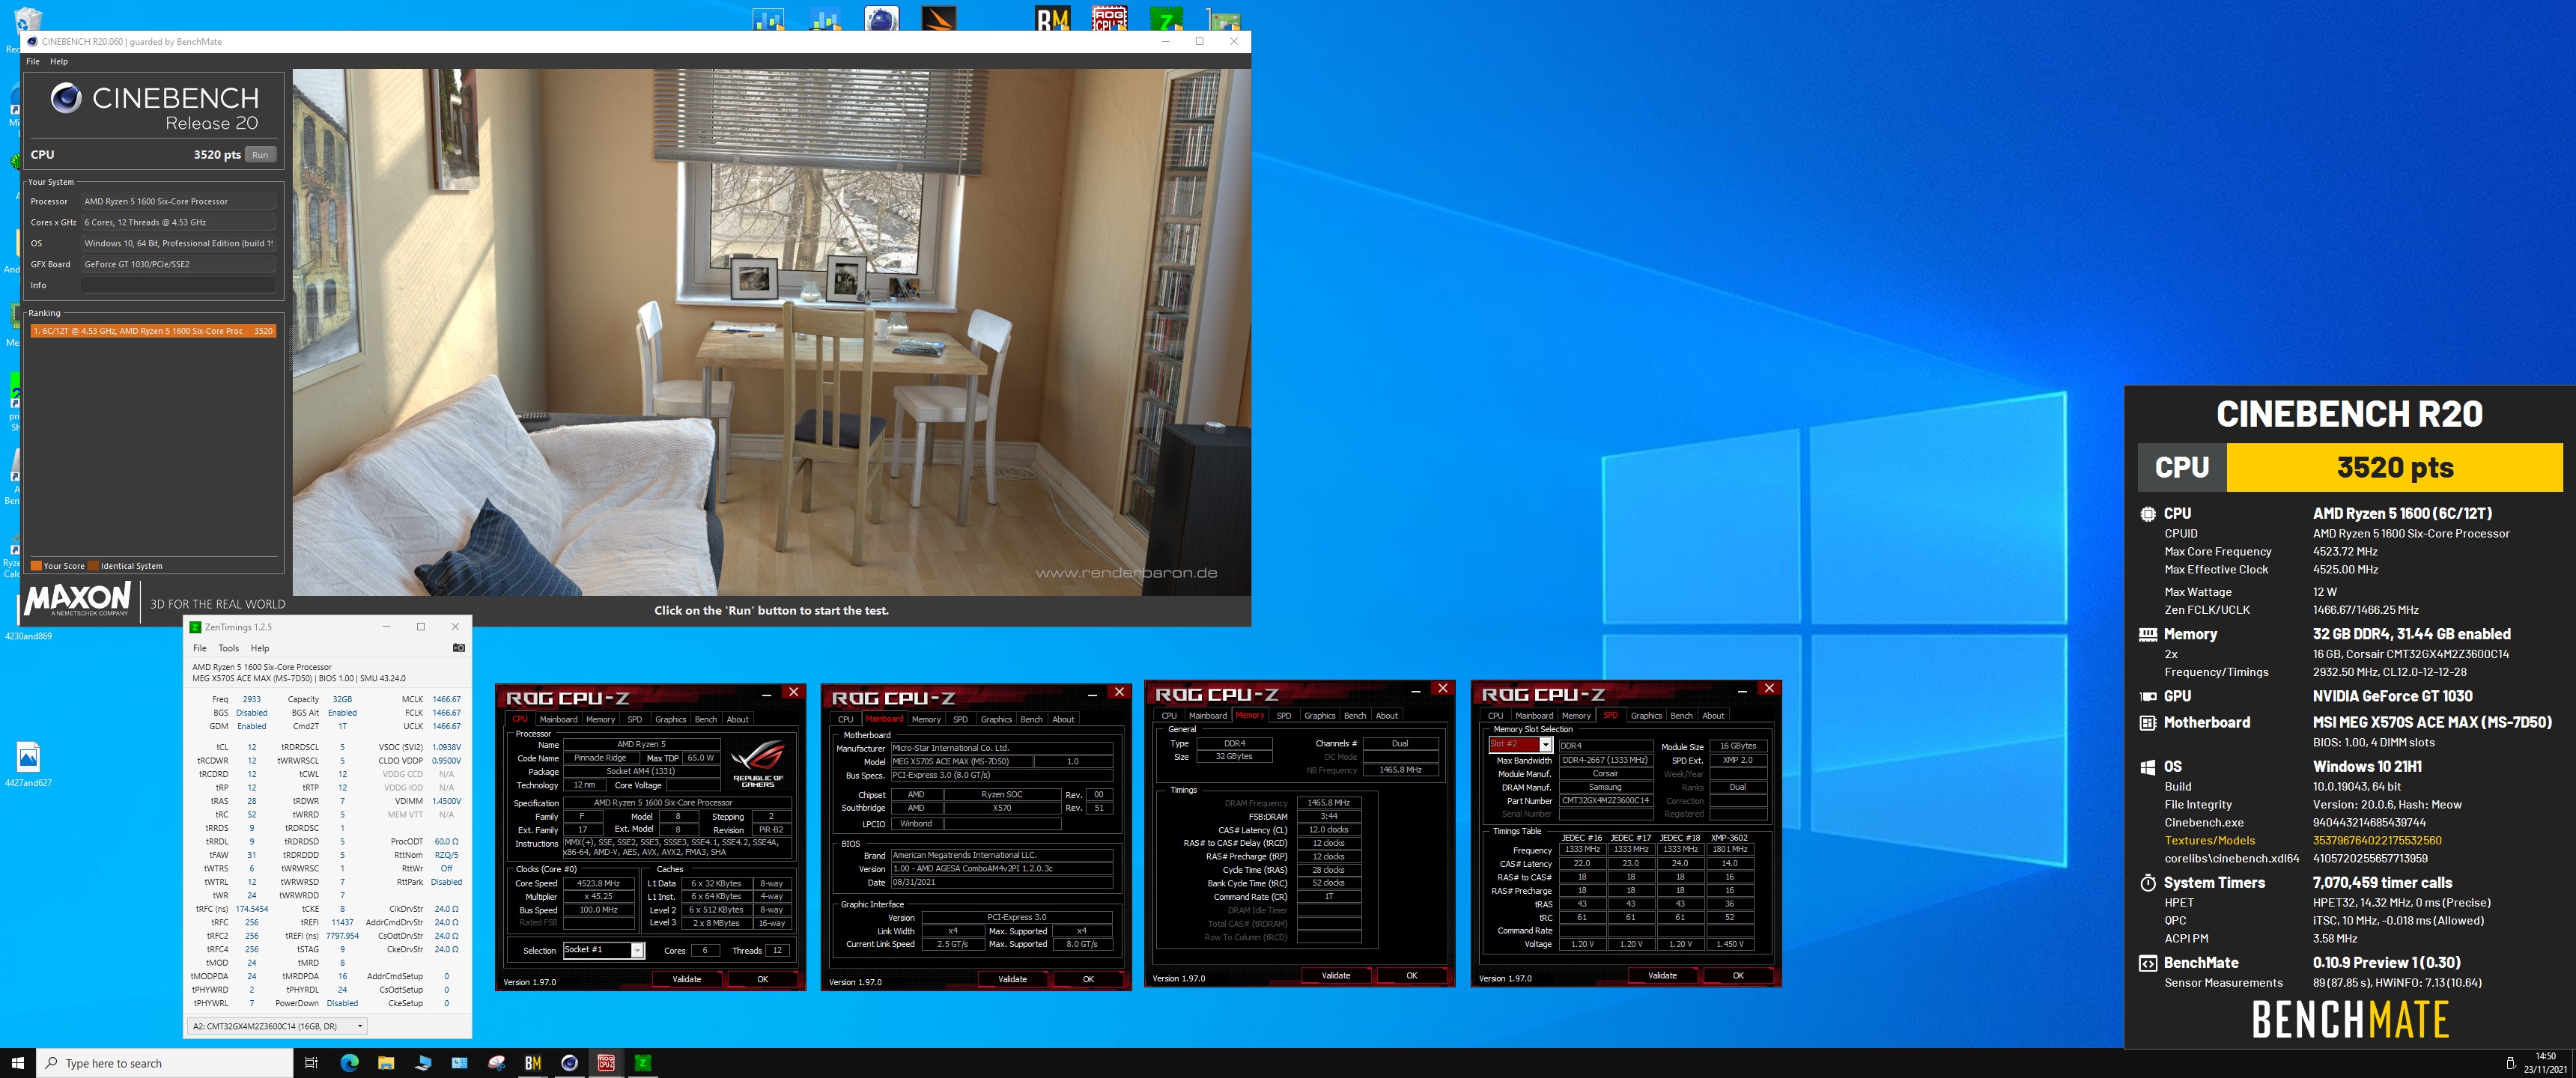Switch to Cinebench via its taskbar icon

coord(570,1063)
